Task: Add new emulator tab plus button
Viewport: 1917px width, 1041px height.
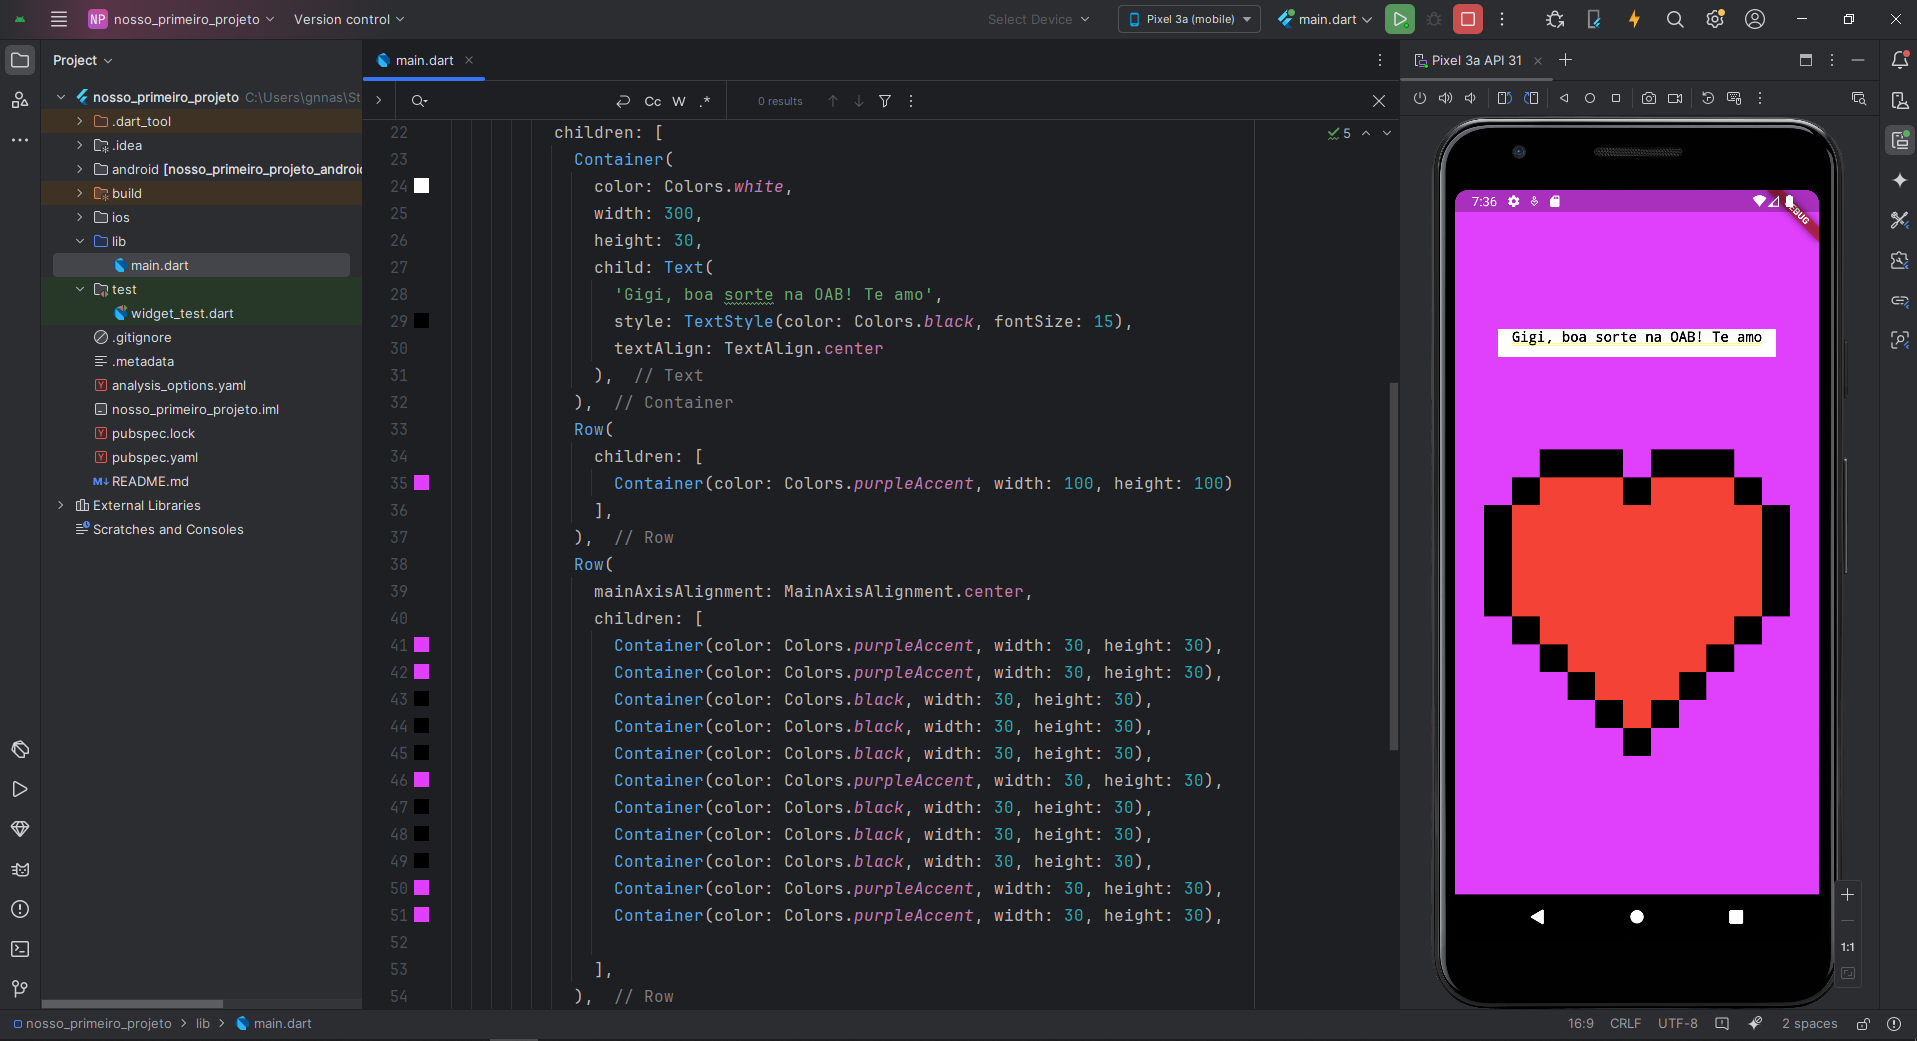Action: (1566, 60)
